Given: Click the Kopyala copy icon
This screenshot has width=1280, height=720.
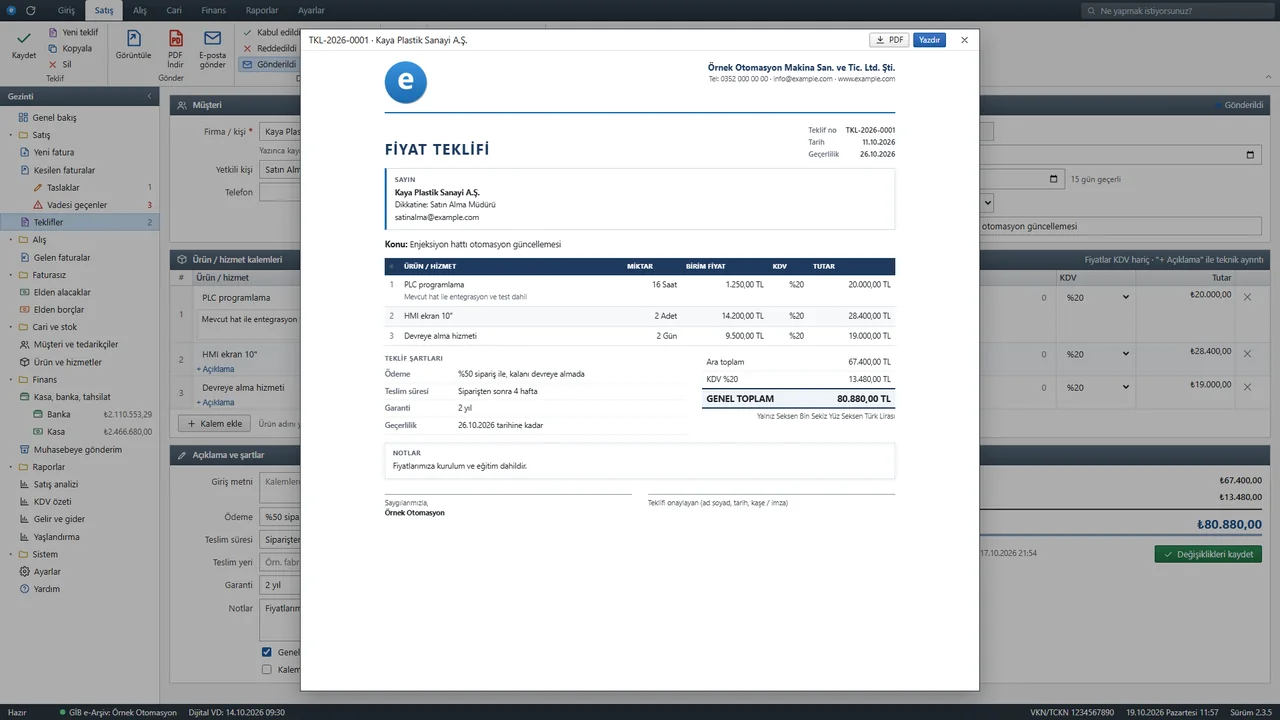Looking at the screenshot, I should pyautogui.click(x=53, y=48).
